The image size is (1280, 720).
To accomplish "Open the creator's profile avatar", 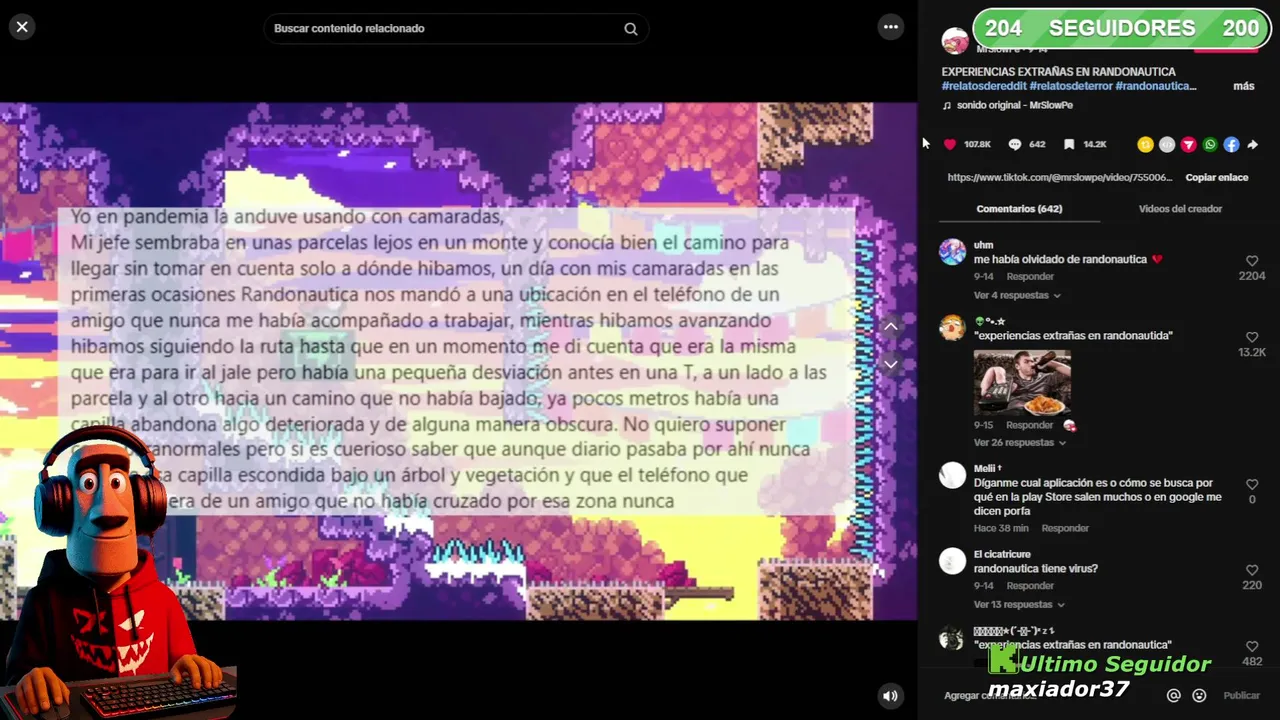I will [x=955, y=41].
